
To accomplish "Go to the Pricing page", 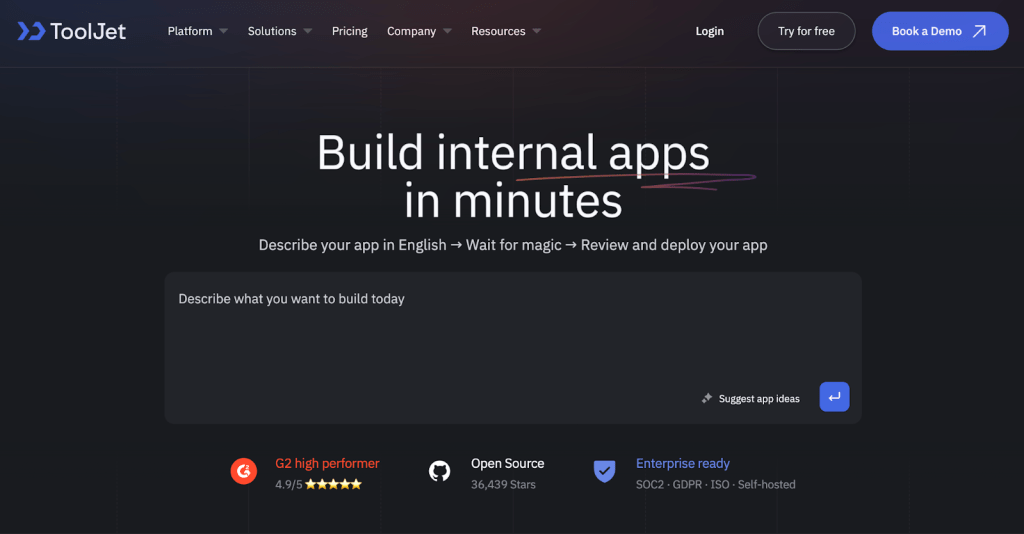I will point(349,31).
